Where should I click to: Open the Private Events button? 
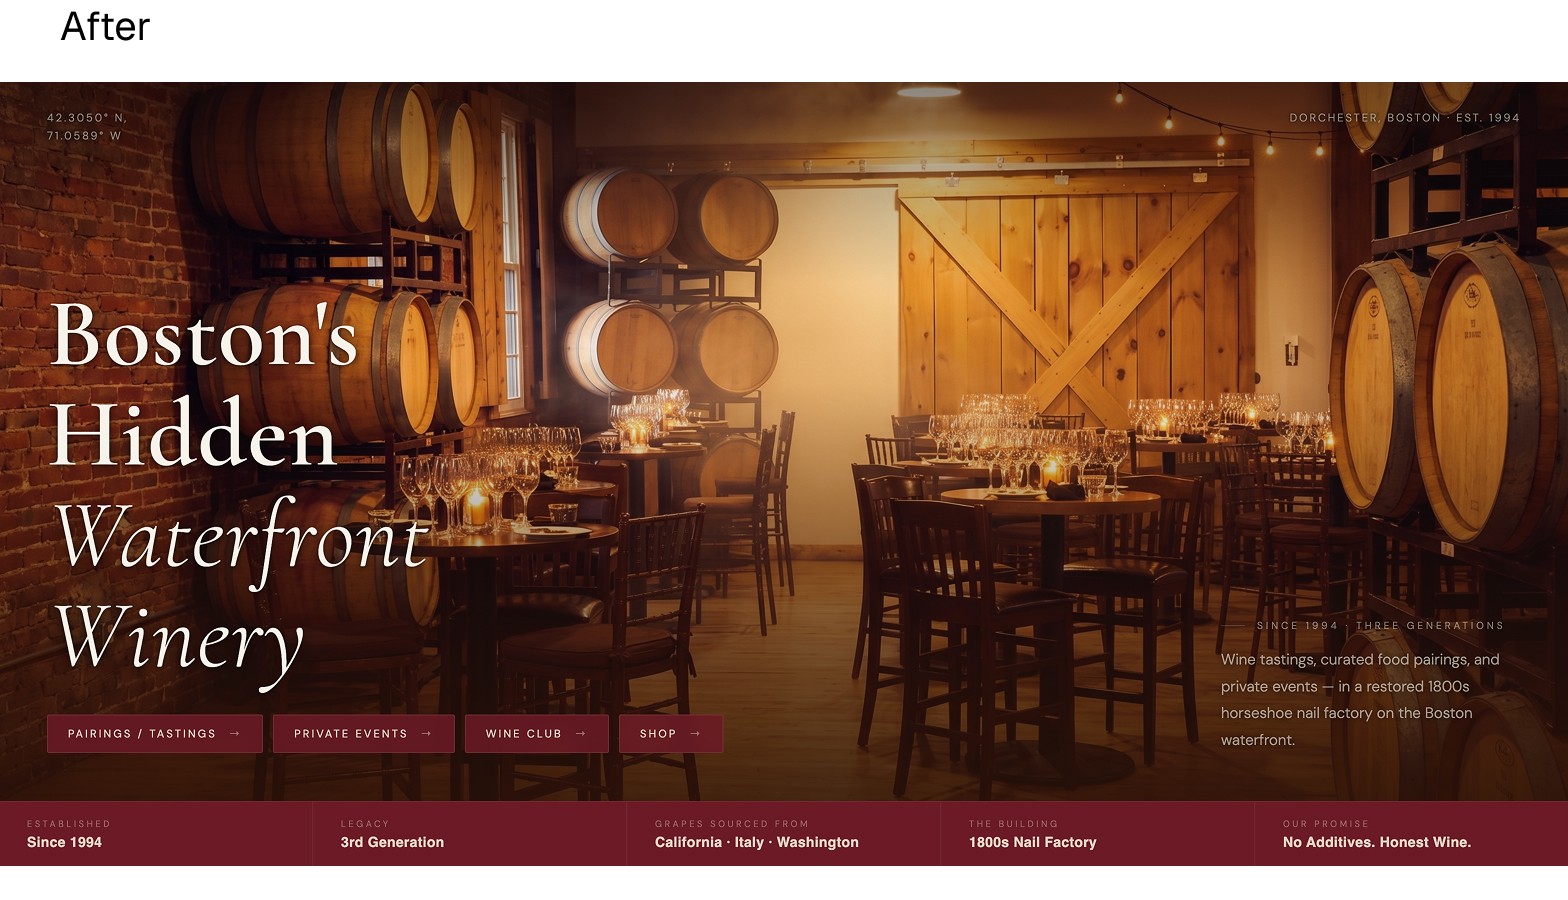pos(364,734)
